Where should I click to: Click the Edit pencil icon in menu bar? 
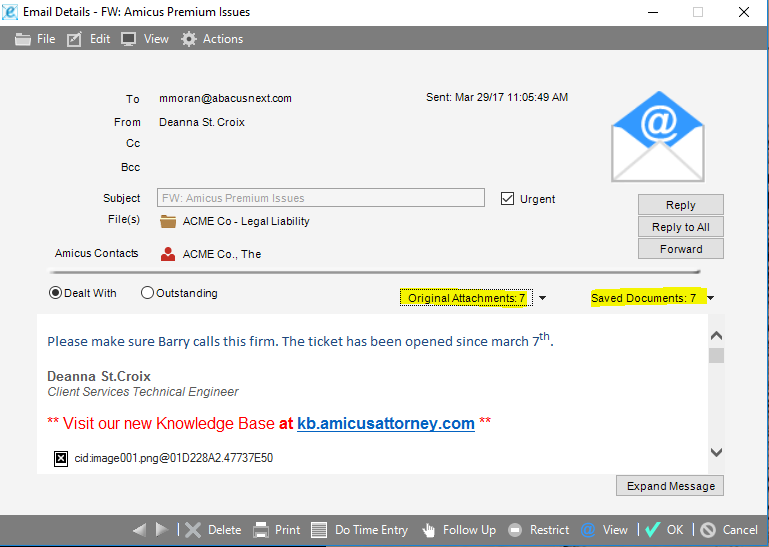[x=74, y=39]
